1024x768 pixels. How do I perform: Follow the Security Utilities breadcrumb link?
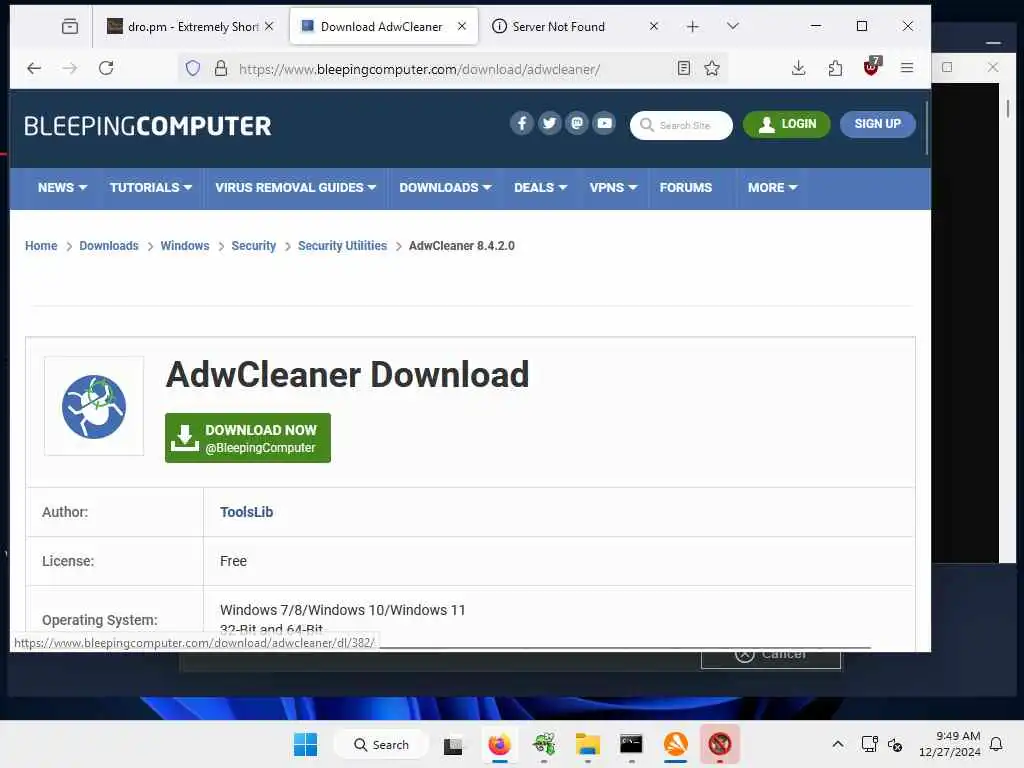click(x=342, y=246)
